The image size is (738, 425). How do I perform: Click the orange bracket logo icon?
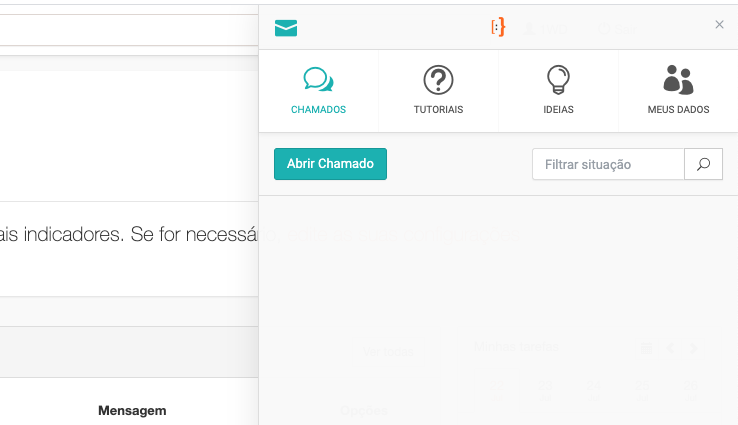point(498,27)
